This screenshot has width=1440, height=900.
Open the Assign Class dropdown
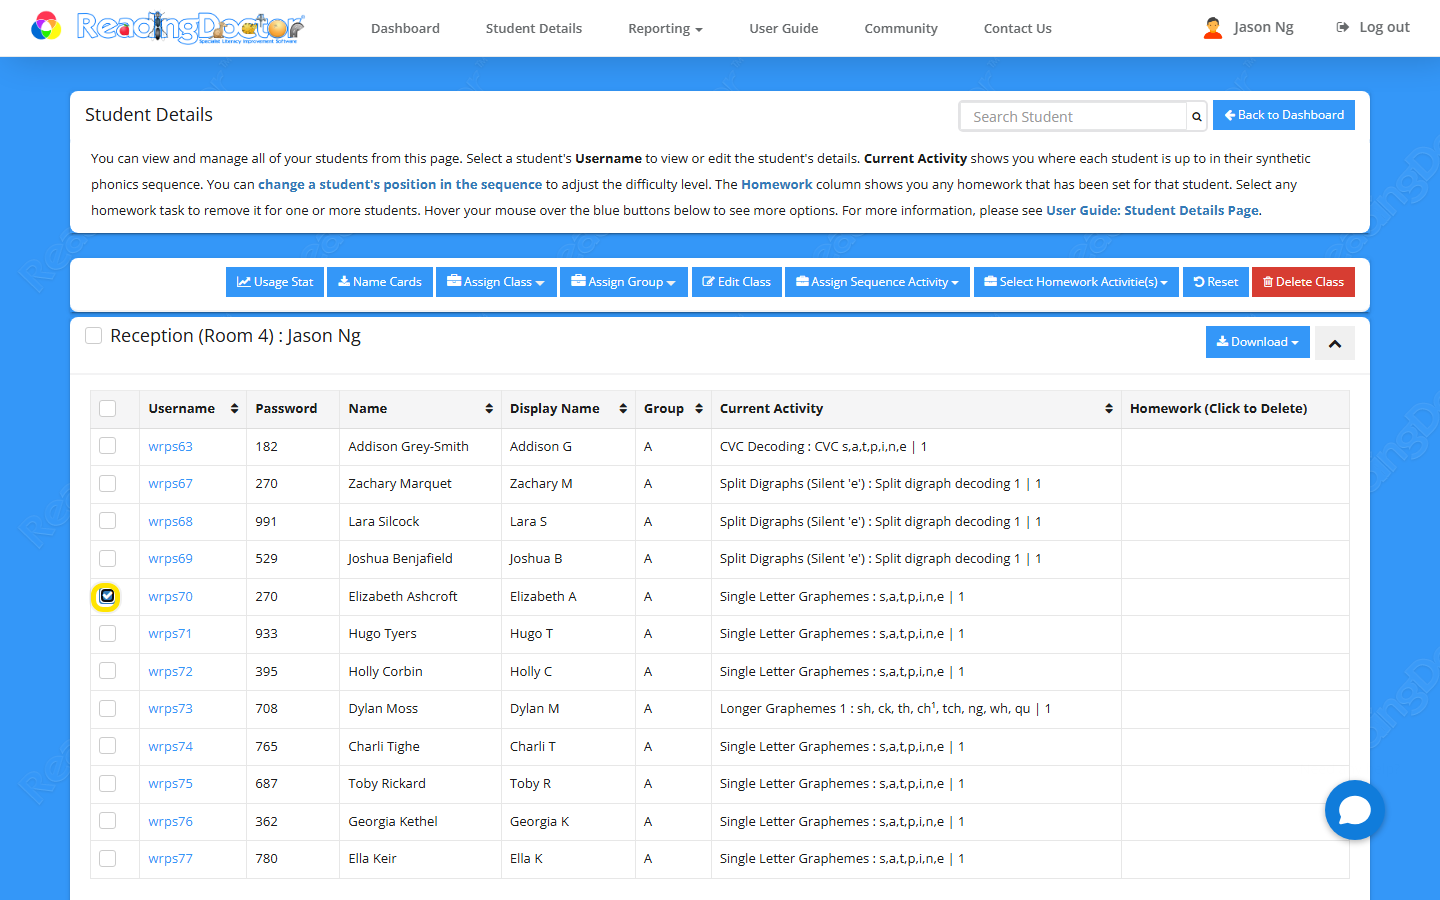click(x=496, y=282)
